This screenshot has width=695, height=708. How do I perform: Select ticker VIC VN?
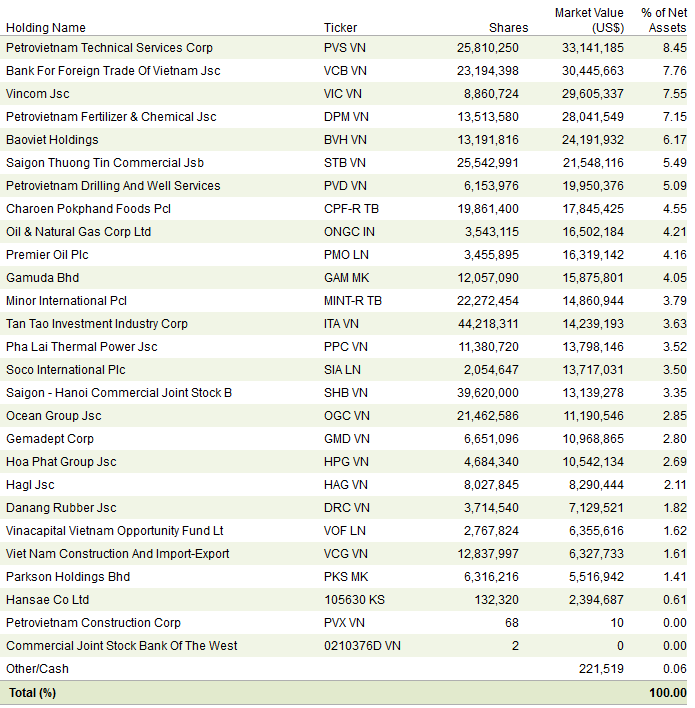(x=343, y=94)
